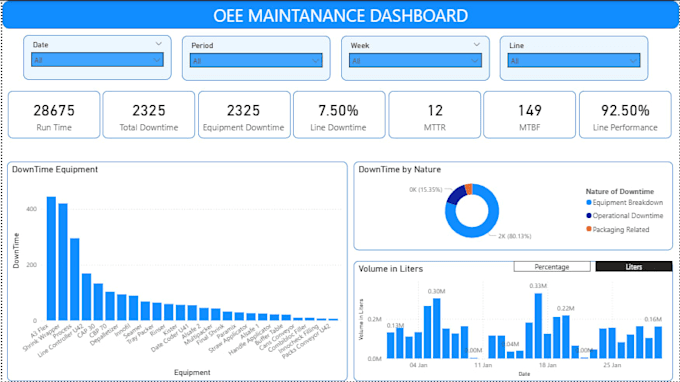Select the CBP 70 downtime bar
Image resolution: width=680 pixels, height=382 pixels.
(110, 306)
